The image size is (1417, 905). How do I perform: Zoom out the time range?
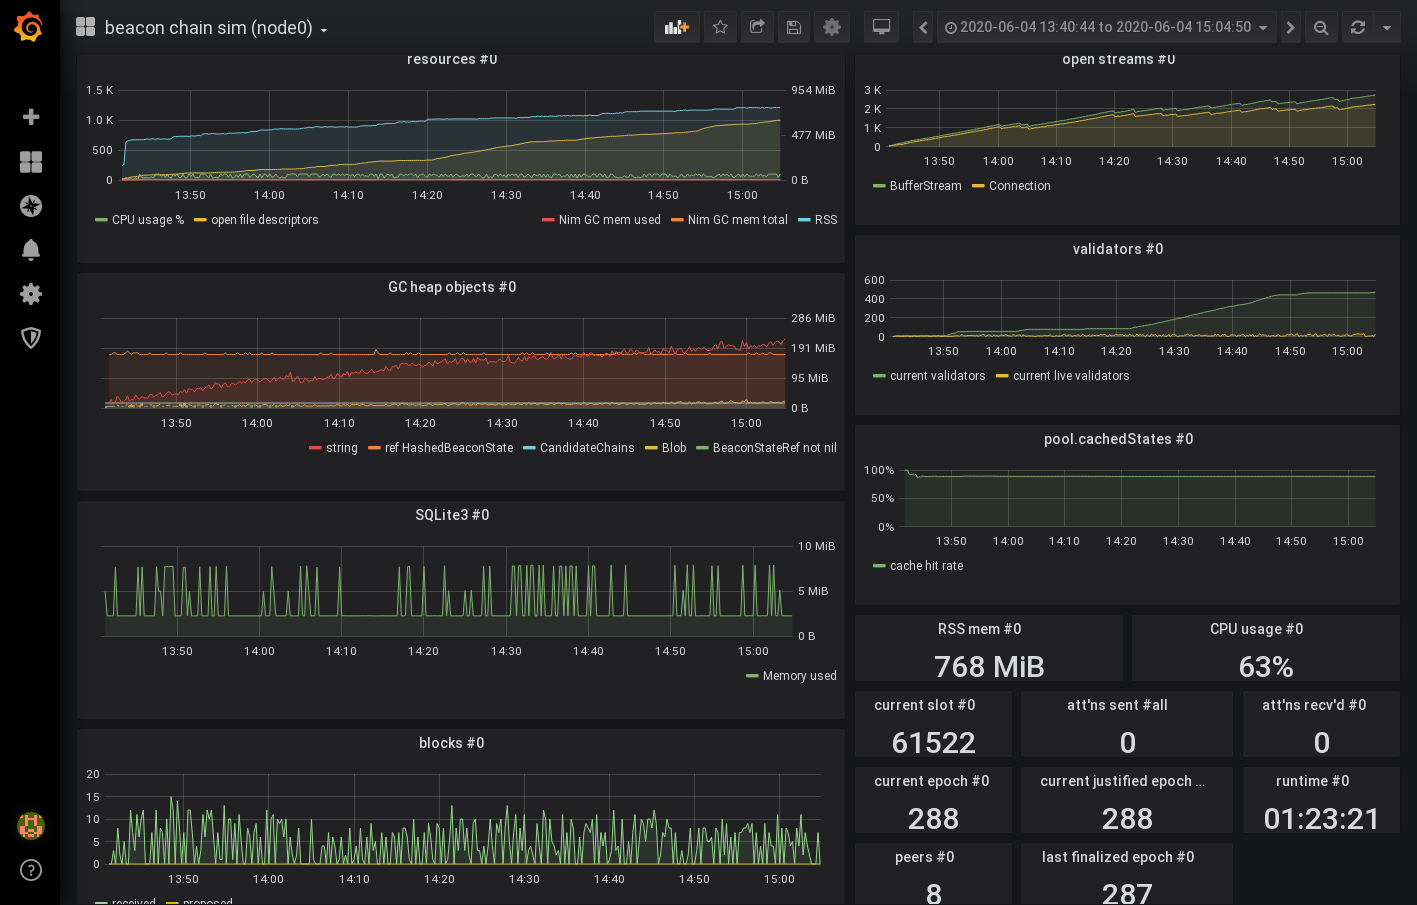point(1321,27)
